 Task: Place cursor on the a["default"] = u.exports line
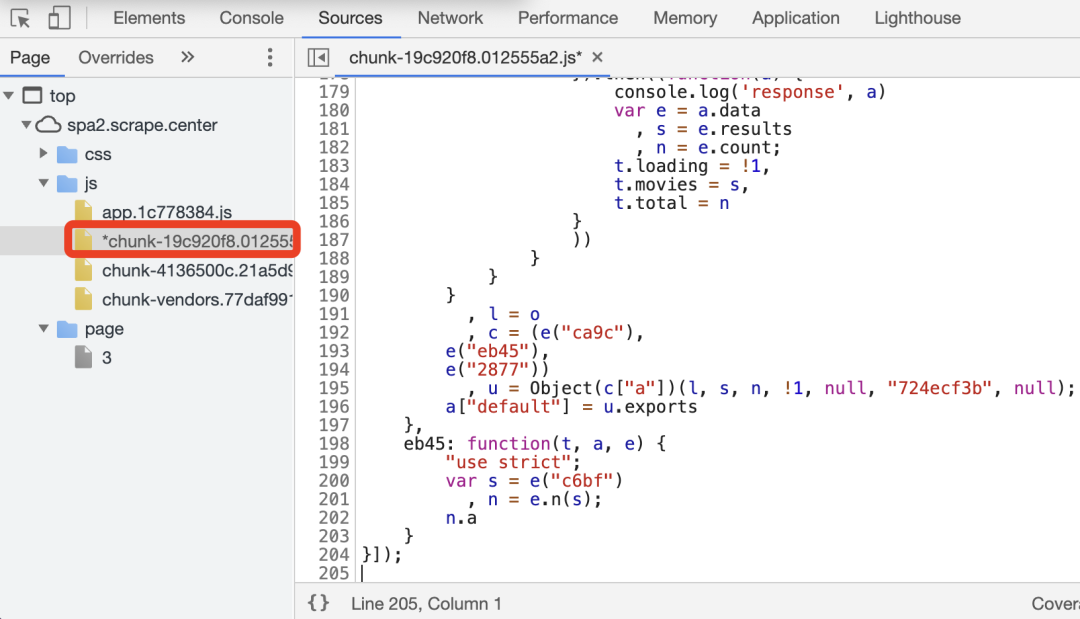(571, 407)
